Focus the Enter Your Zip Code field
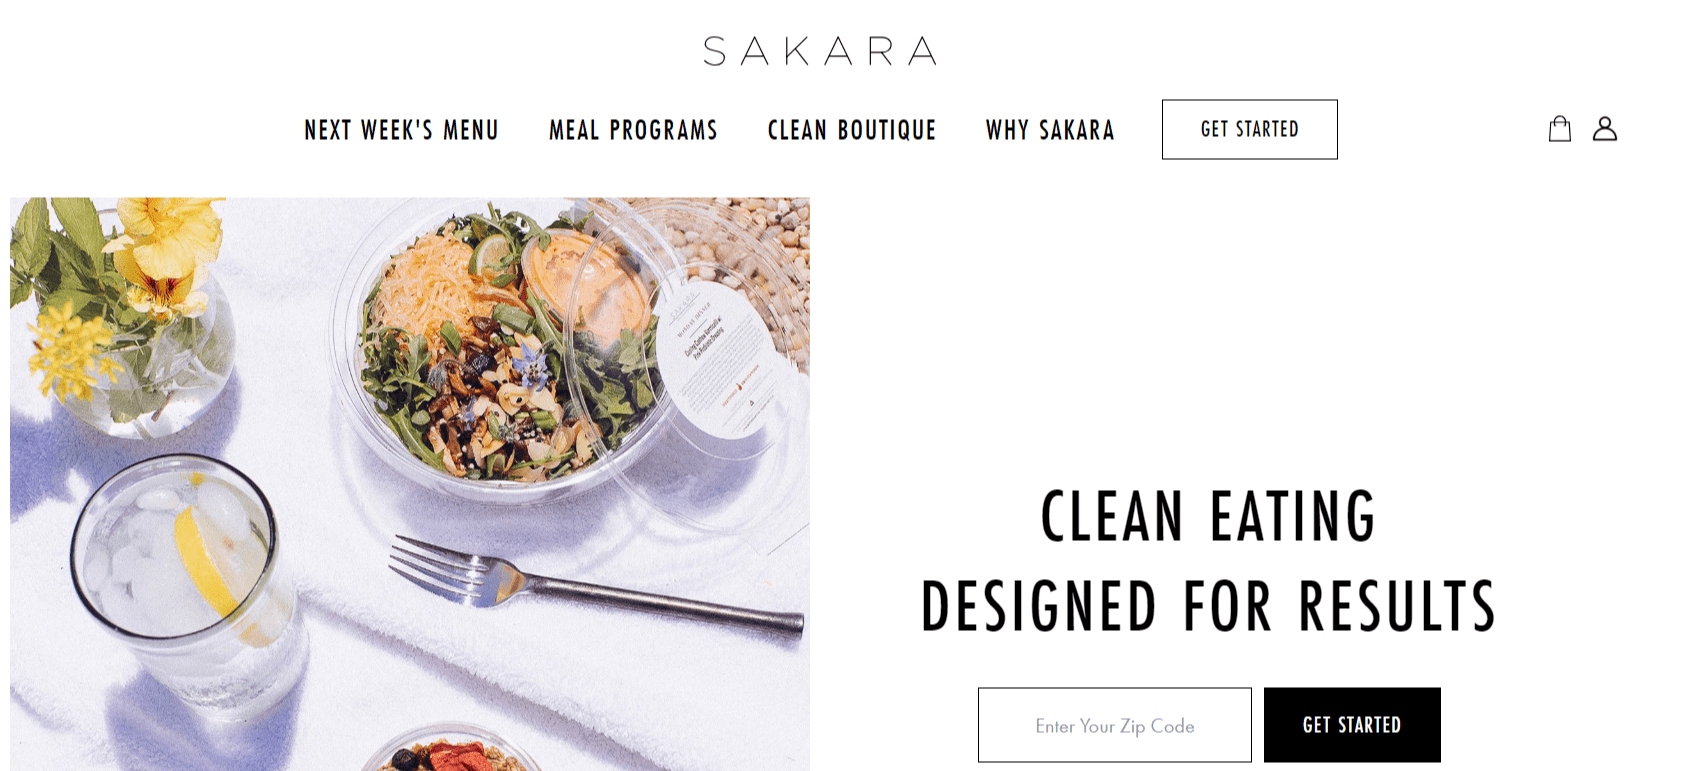Image resolution: width=1681 pixels, height=771 pixels. point(1115,725)
